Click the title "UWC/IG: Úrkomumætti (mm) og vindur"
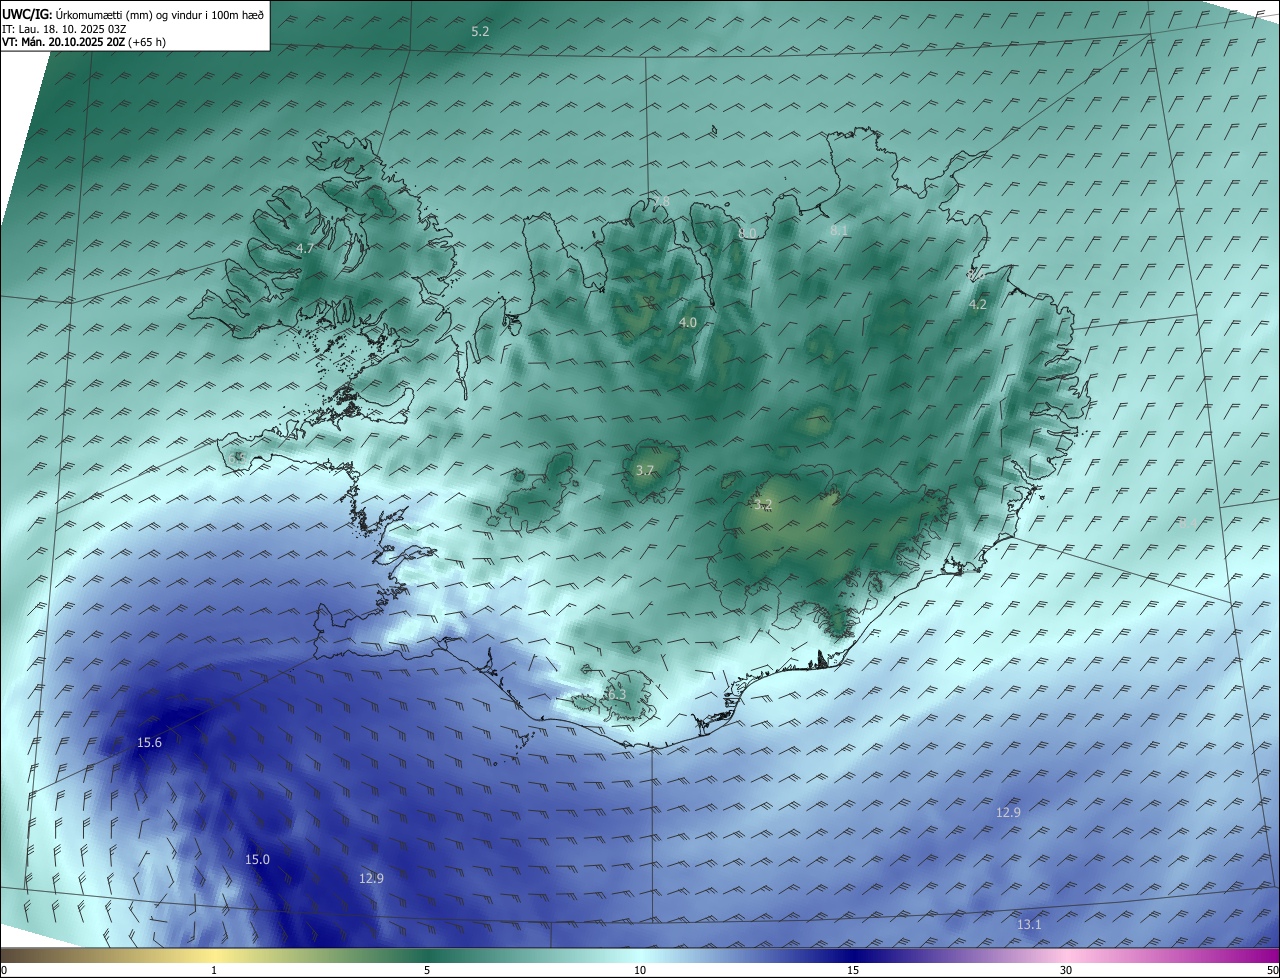Viewport: 1280px width, 978px height. 133,14
